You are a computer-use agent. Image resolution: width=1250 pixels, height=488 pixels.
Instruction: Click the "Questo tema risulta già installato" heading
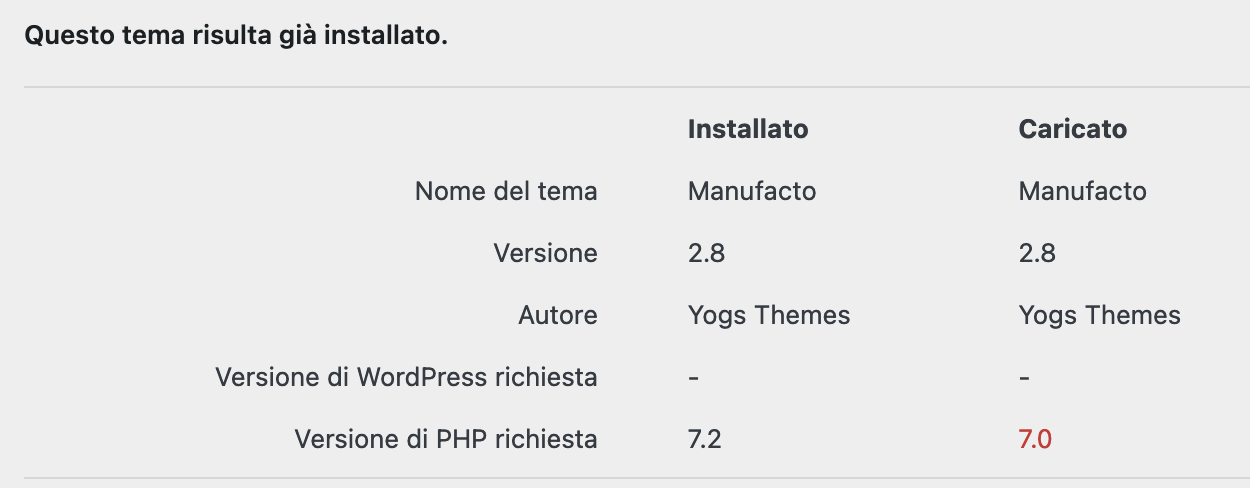pyautogui.click(x=236, y=37)
